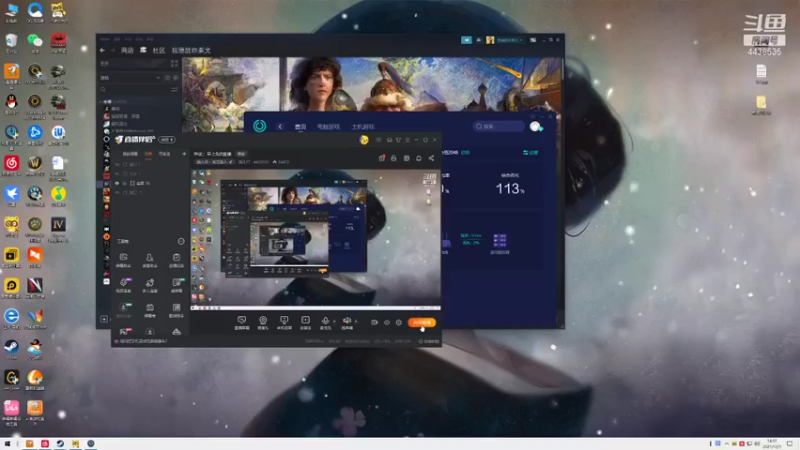Viewport: 800px width, 450px height.
Task: Click the first labeled icon of streaming bottom toolbar
Action: click(x=241, y=320)
